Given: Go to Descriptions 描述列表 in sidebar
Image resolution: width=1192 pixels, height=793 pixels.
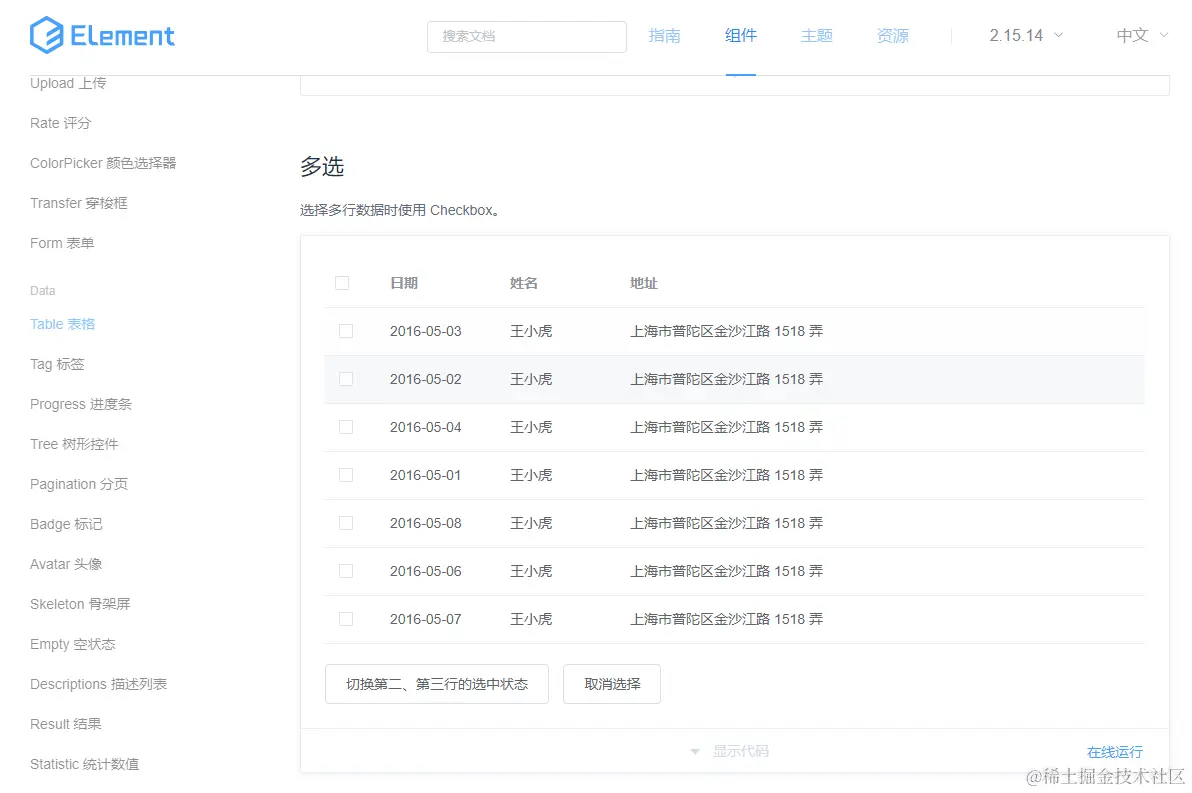Looking at the screenshot, I should (x=99, y=684).
